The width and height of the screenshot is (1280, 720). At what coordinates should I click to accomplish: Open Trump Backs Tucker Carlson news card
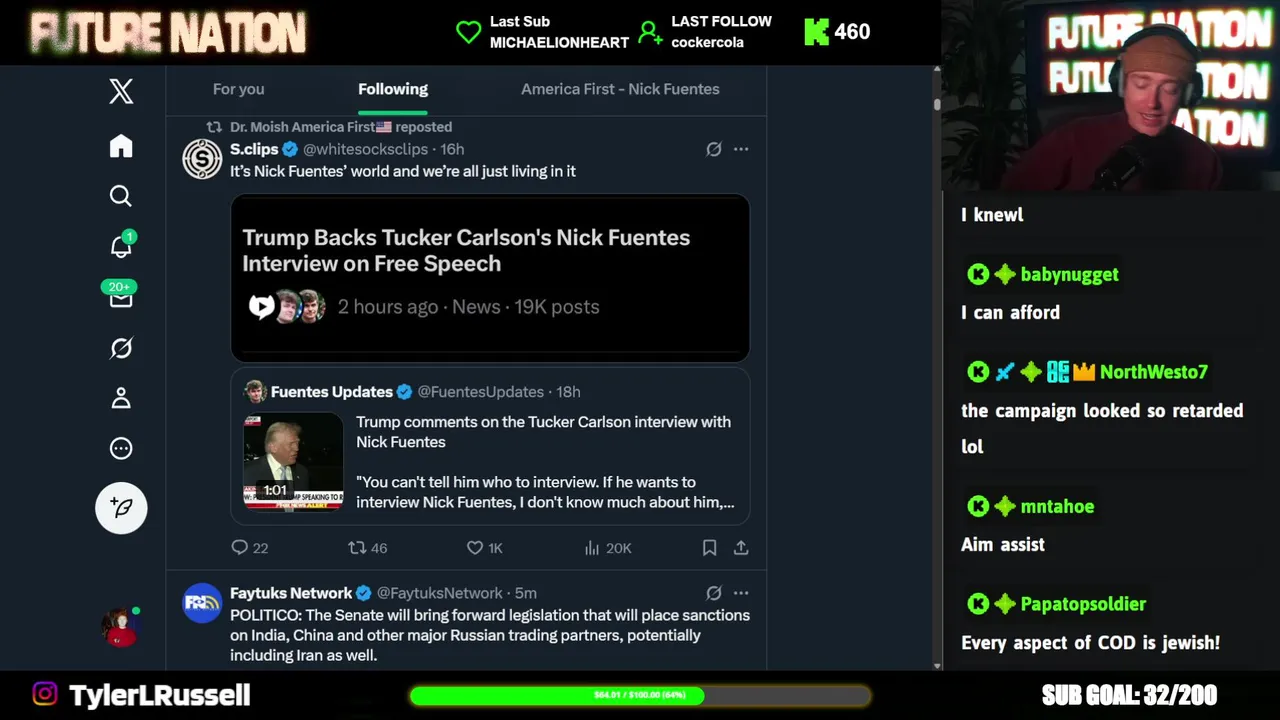[490, 278]
